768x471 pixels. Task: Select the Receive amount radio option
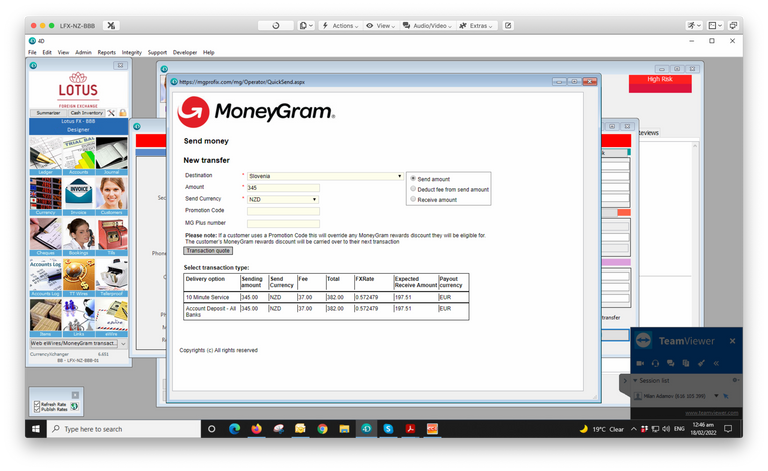pos(413,199)
